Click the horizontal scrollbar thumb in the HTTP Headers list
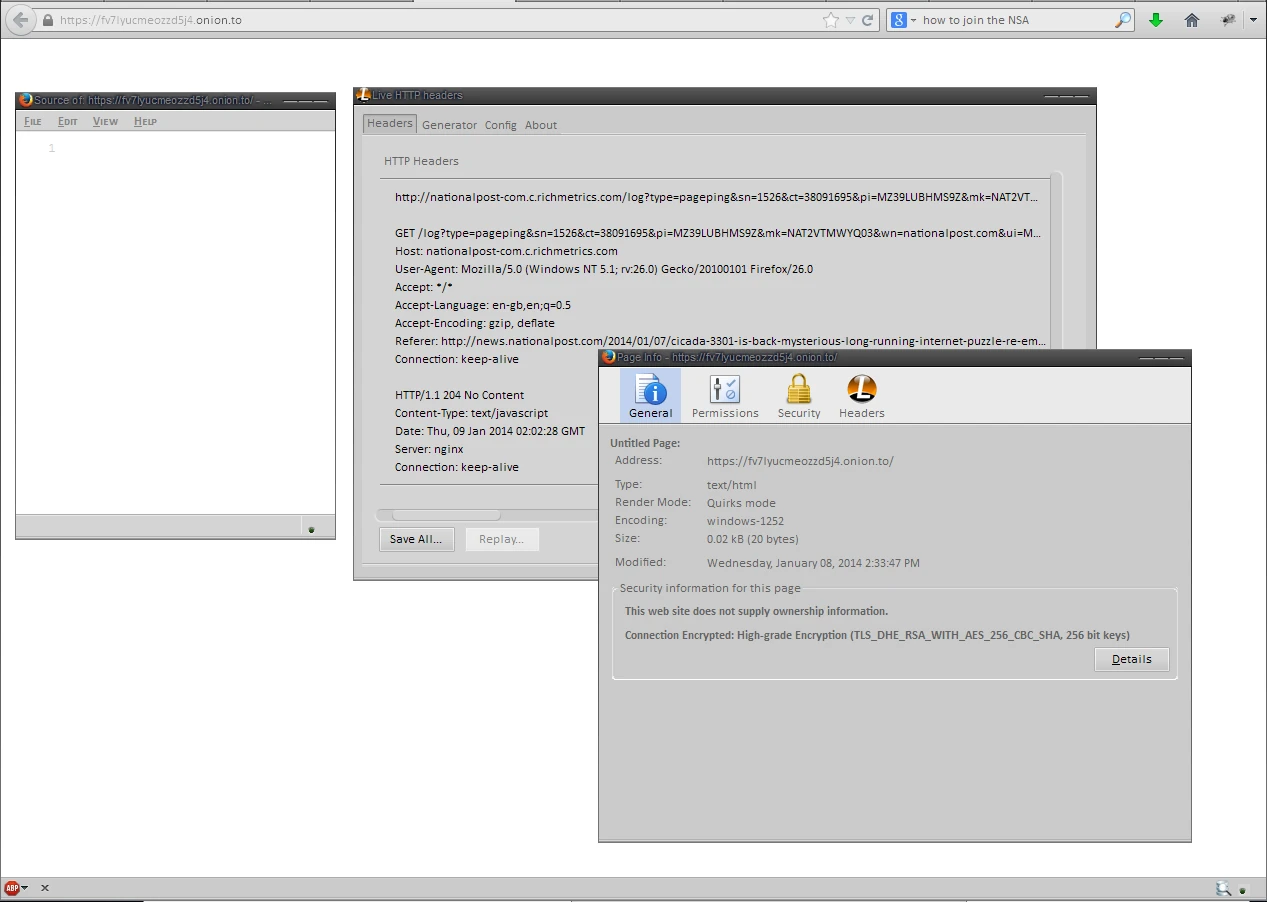Screen dimensions: 1269x902 tap(446, 515)
